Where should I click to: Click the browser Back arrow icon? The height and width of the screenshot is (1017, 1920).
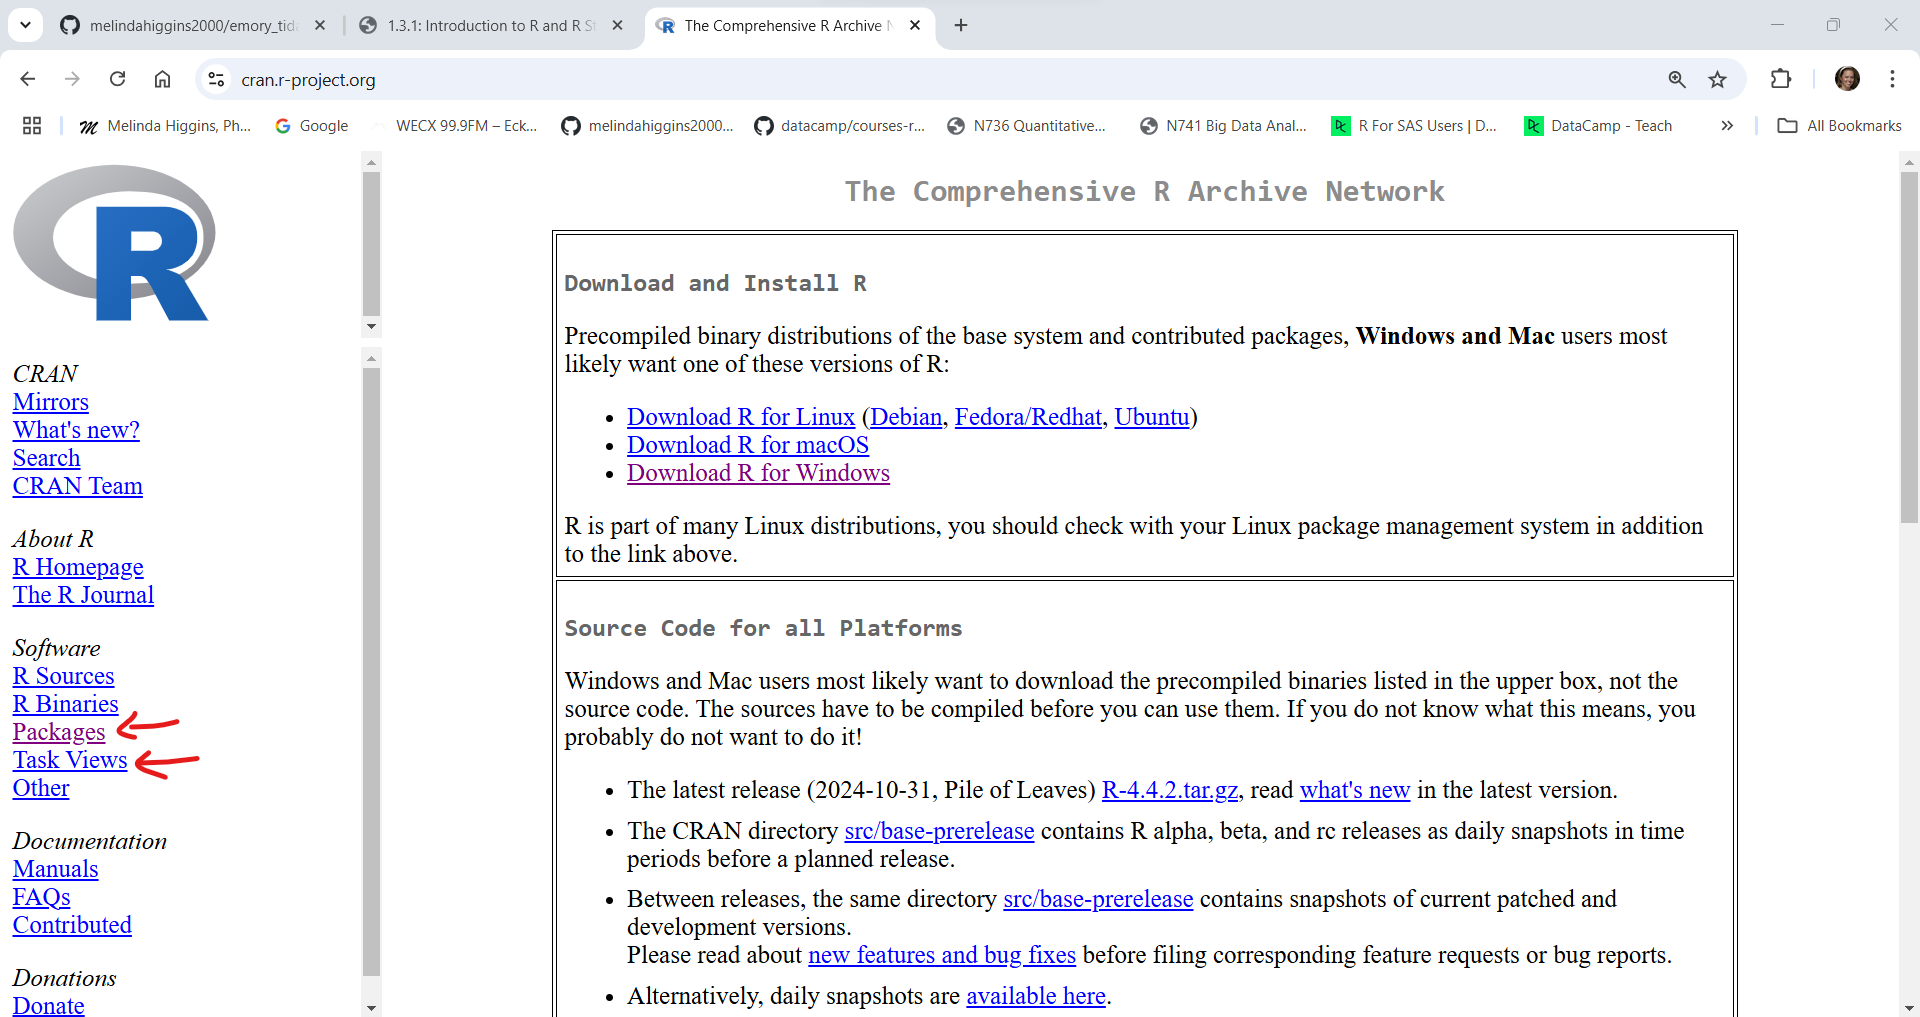click(x=28, y=79)
